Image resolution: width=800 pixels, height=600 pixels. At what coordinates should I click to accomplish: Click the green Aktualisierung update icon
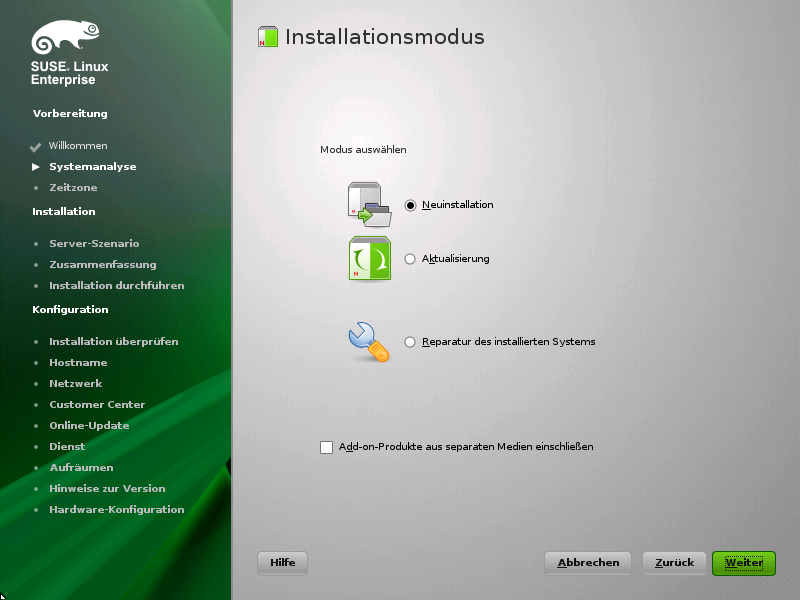point(370,258)
